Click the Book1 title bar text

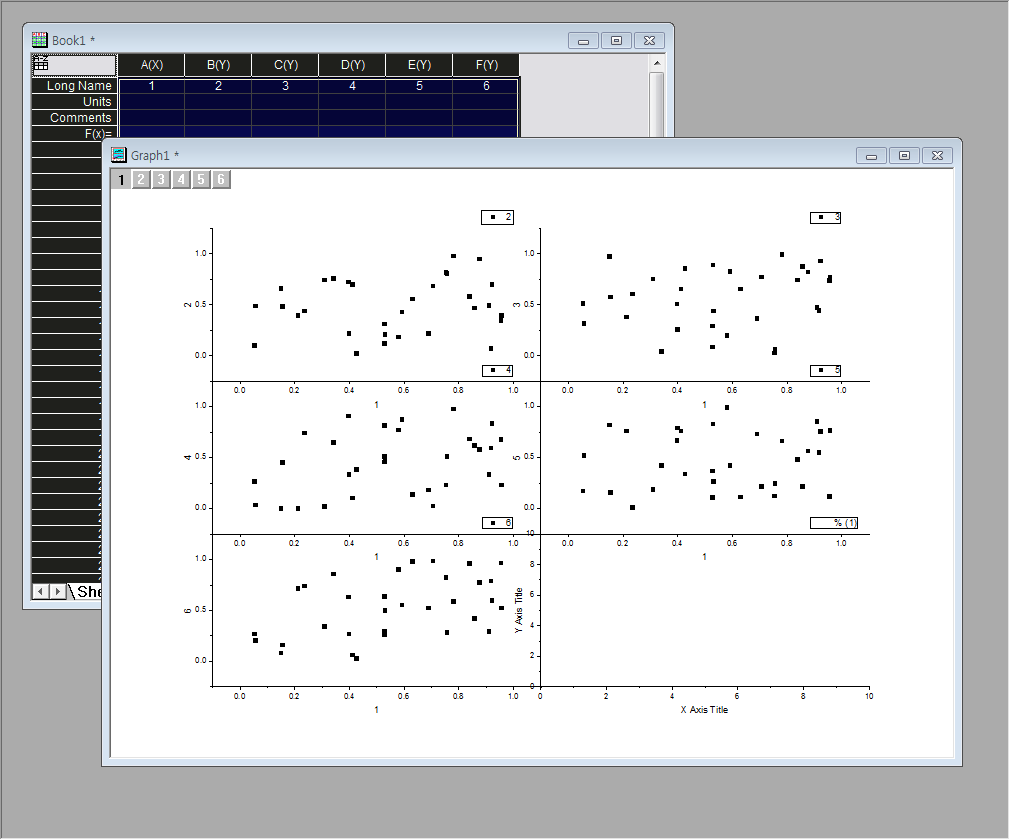pyautogui.click(x=73, y=41)
